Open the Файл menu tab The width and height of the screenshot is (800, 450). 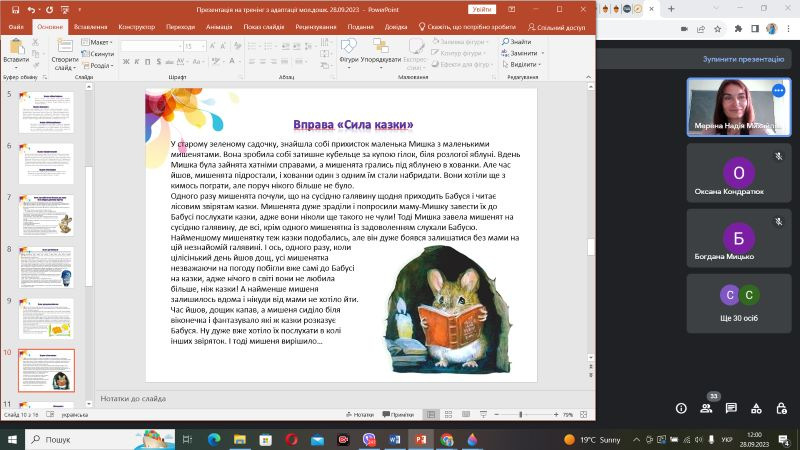[x=16, y=27]
